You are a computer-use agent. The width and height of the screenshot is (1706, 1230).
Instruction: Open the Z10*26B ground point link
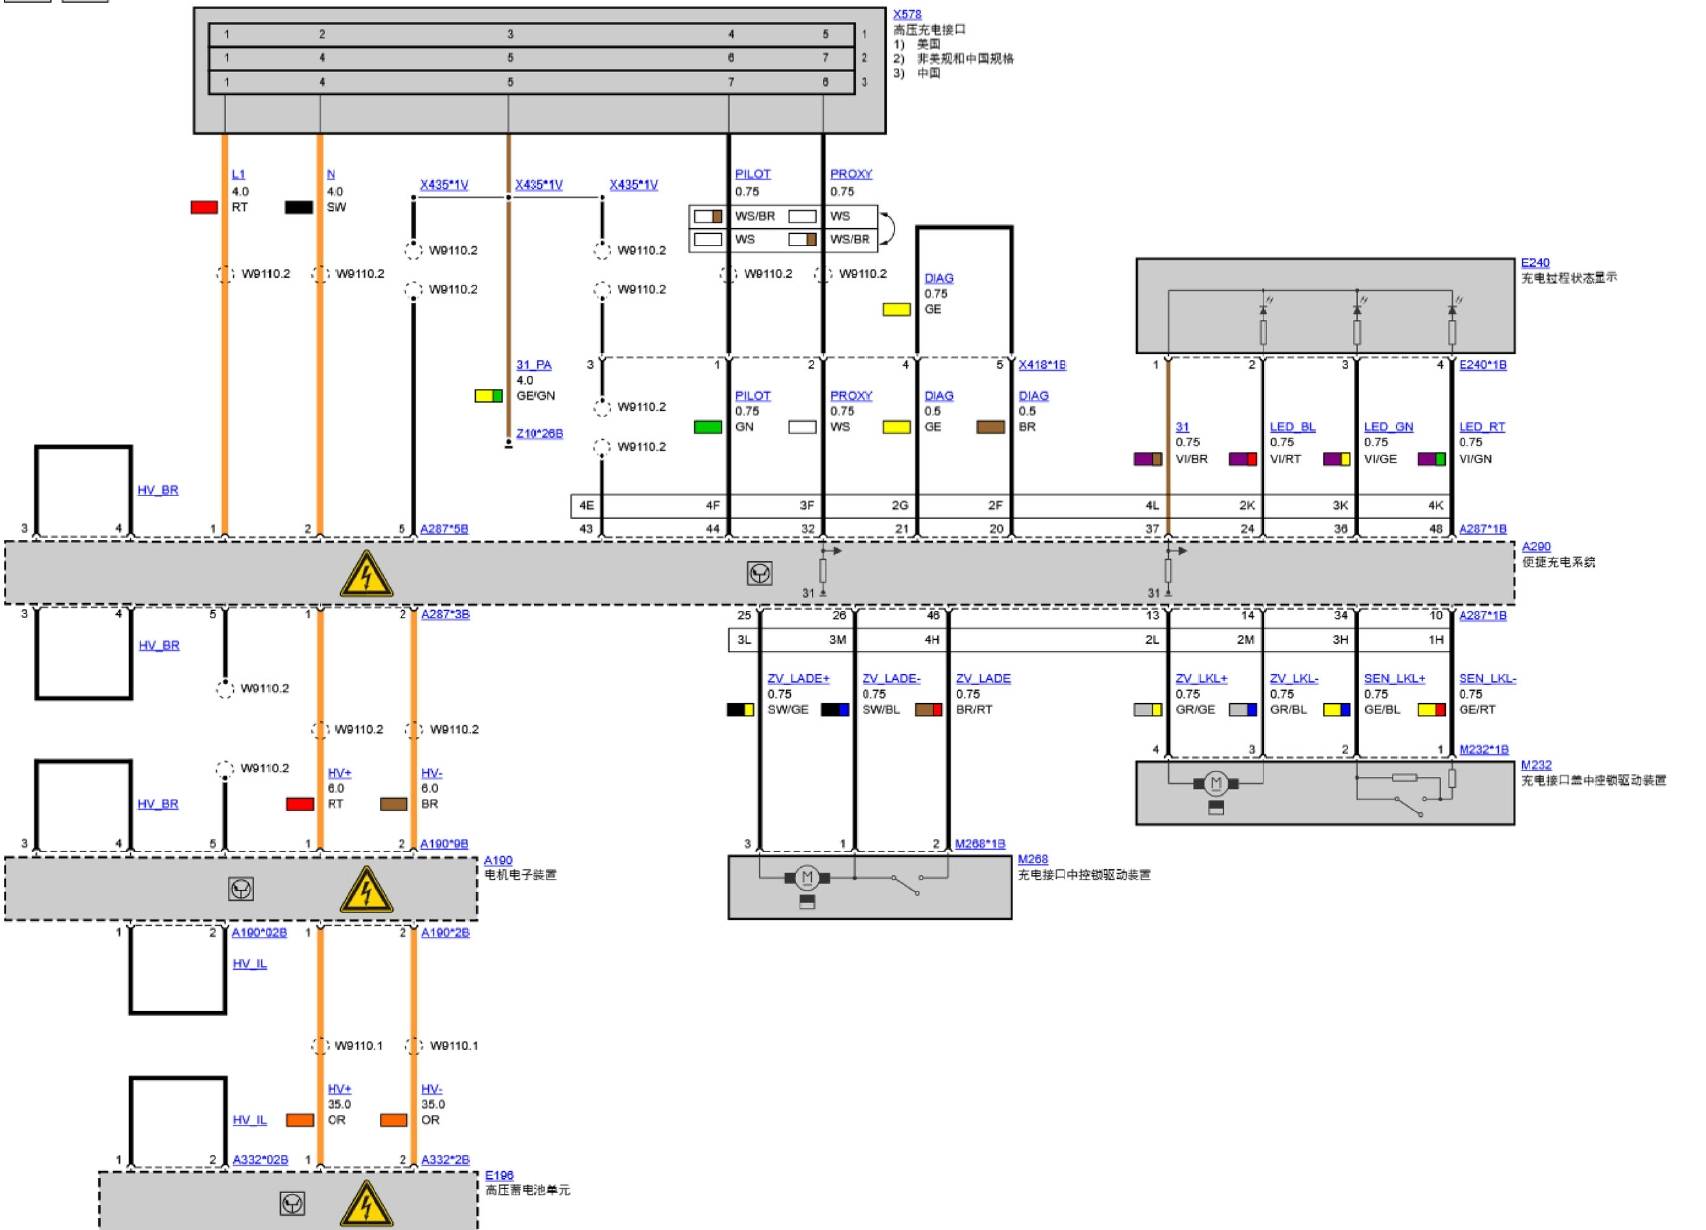(x=540, y=433)
